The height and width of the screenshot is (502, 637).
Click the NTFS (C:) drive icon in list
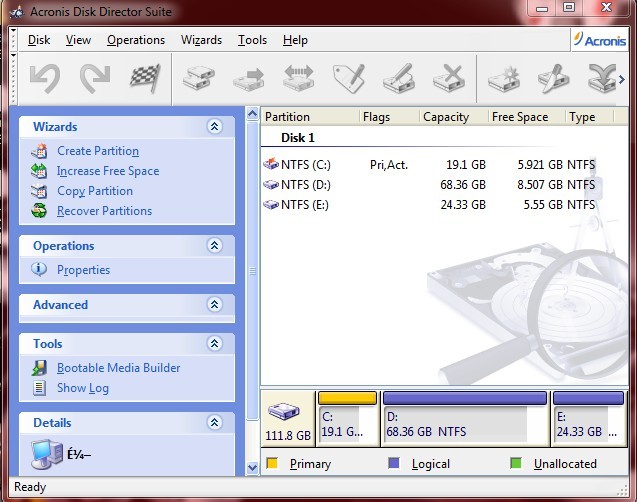(271, 164)
